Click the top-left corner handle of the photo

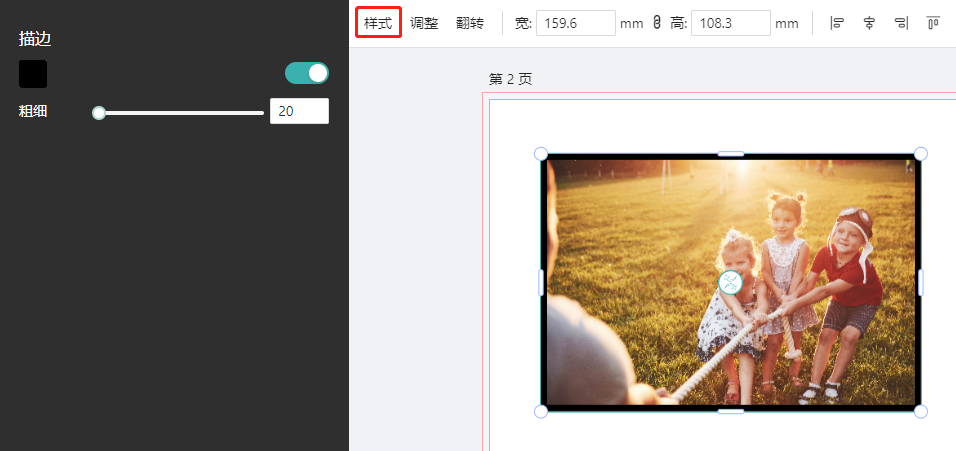coord(541,154)
